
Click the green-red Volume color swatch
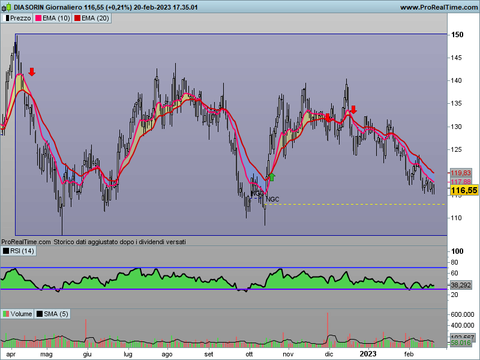tap(6, 314)
